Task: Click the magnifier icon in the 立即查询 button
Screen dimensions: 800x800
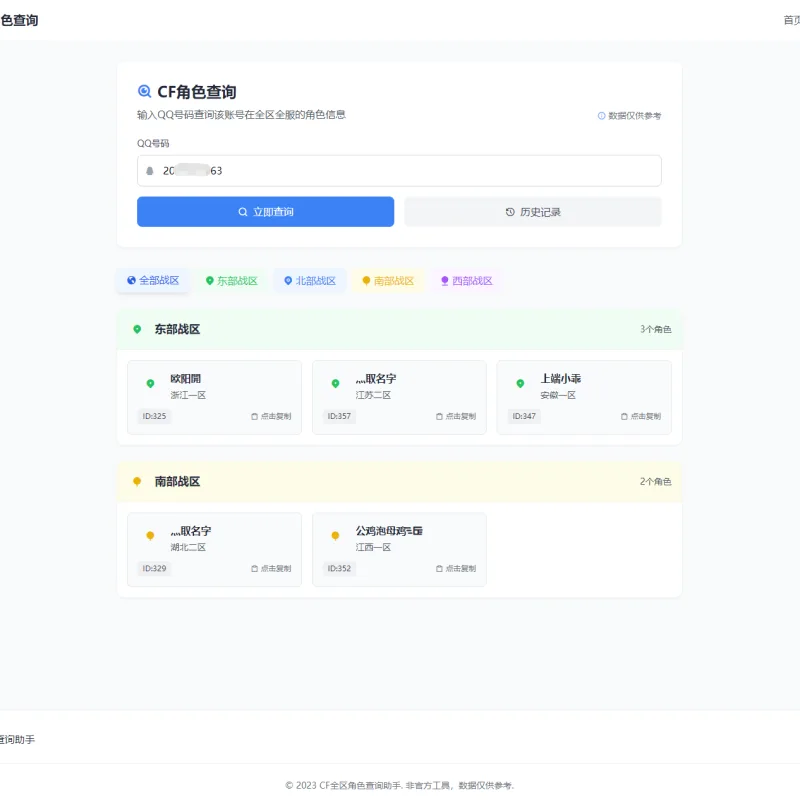Action: click(243, 212)
